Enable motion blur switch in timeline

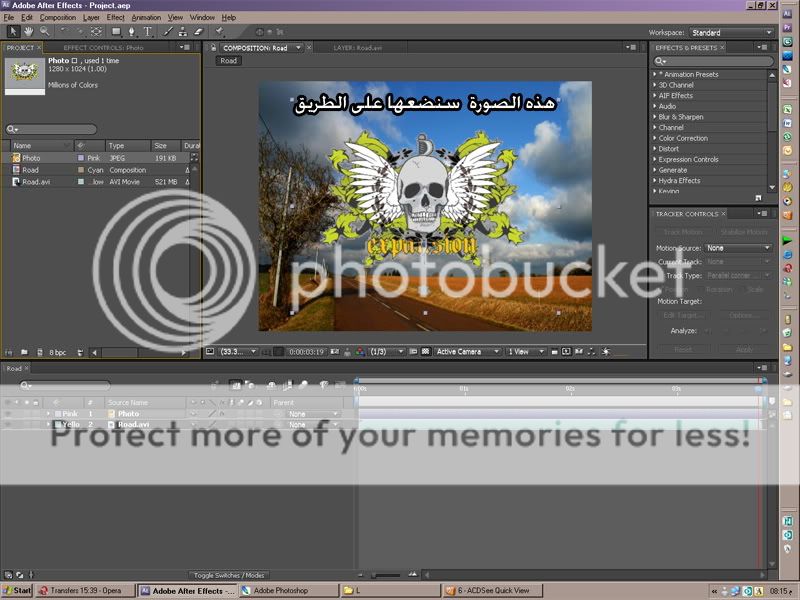point(303,385)
